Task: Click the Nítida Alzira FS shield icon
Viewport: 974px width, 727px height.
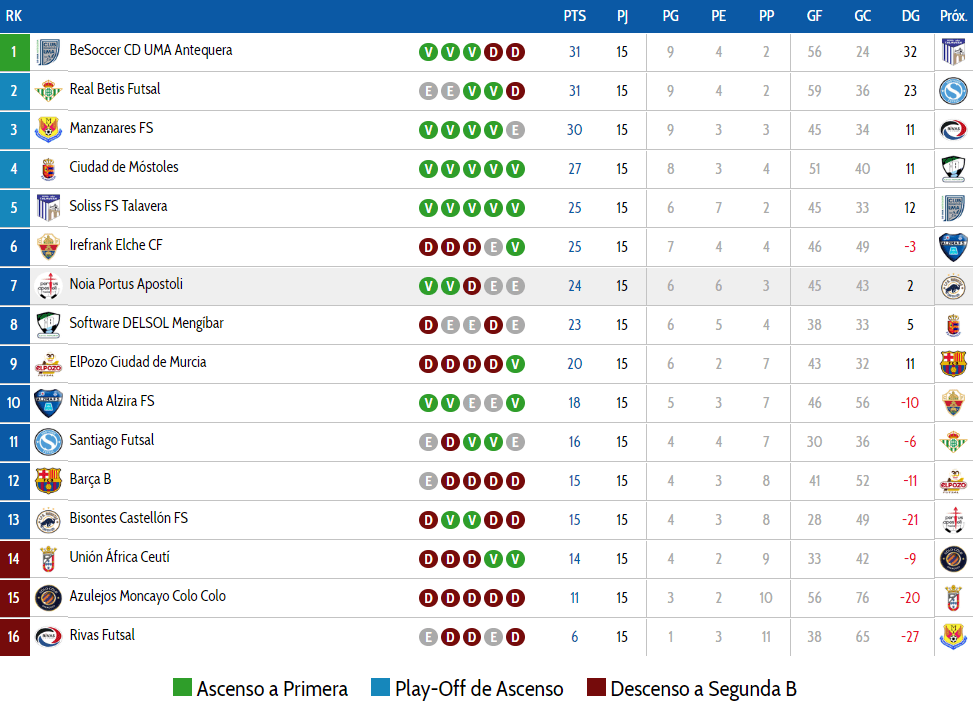Action: pyautogui.click(x=48, y=402)
